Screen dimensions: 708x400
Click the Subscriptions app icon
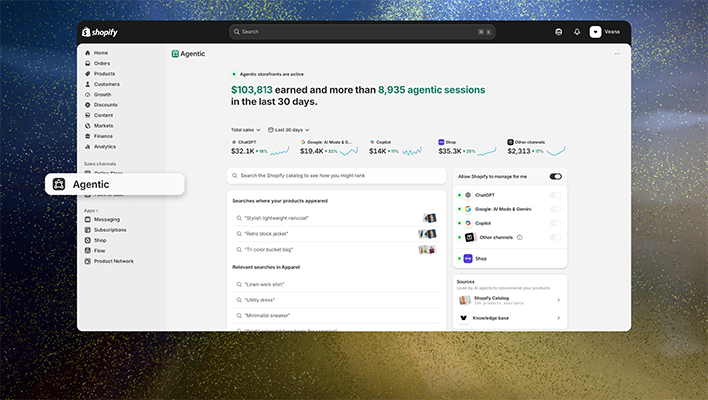[88, 230]
